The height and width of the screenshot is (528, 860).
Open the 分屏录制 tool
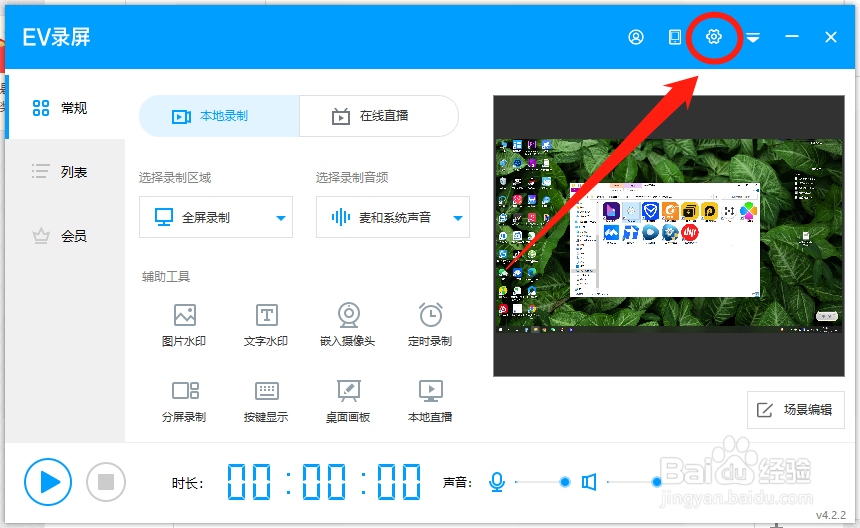[184, 401]
